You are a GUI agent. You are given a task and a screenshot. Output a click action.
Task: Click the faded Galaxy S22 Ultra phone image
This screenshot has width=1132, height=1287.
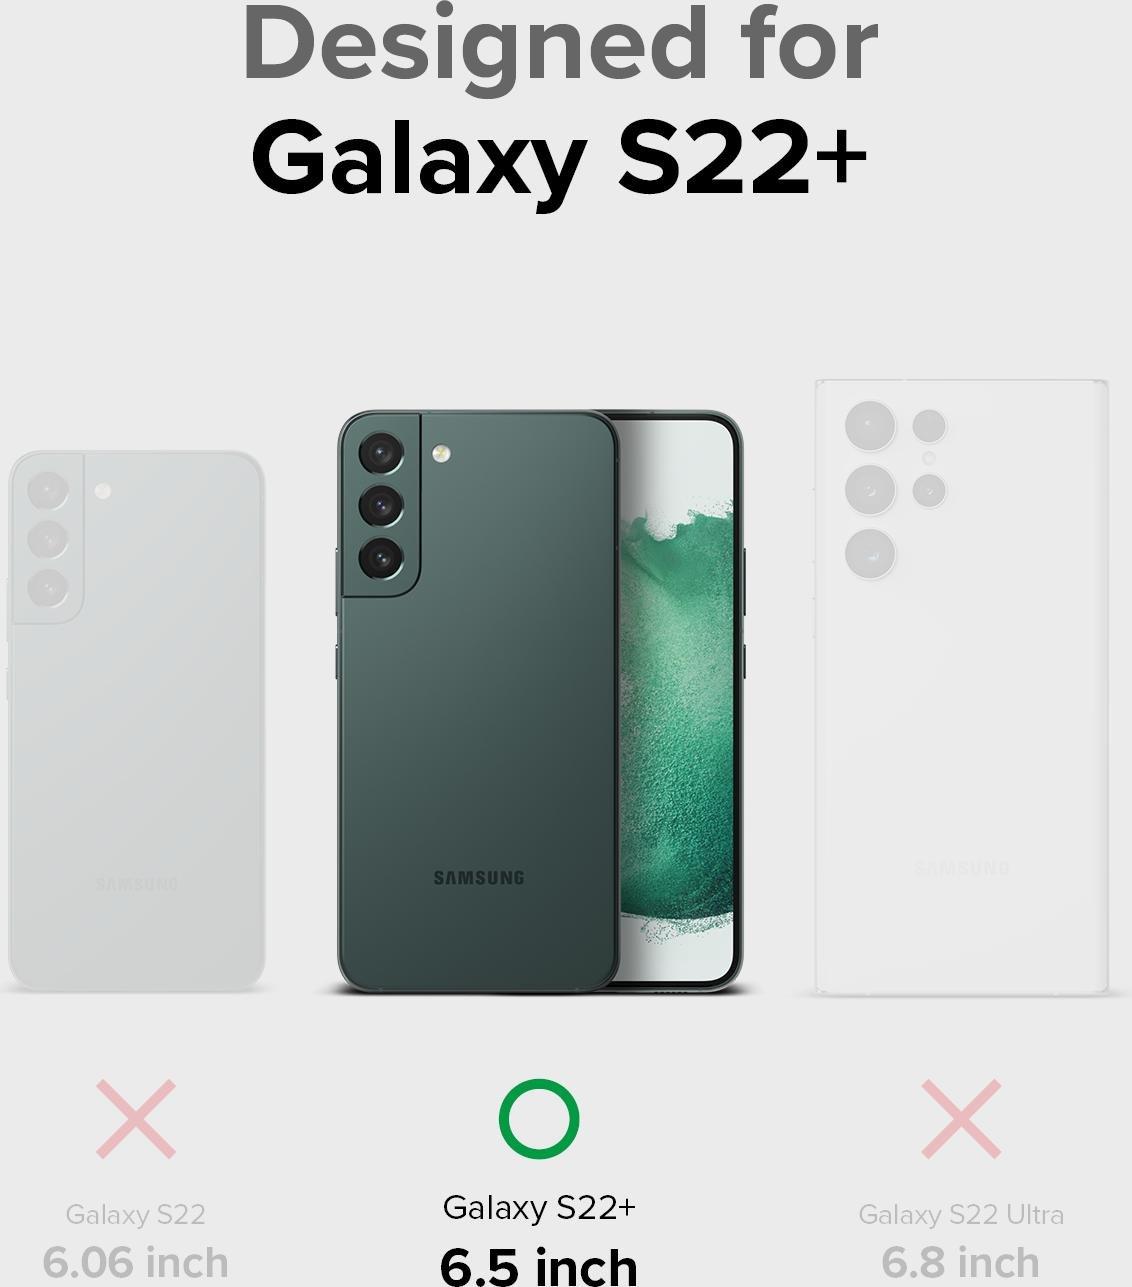(x=961, y=687)
